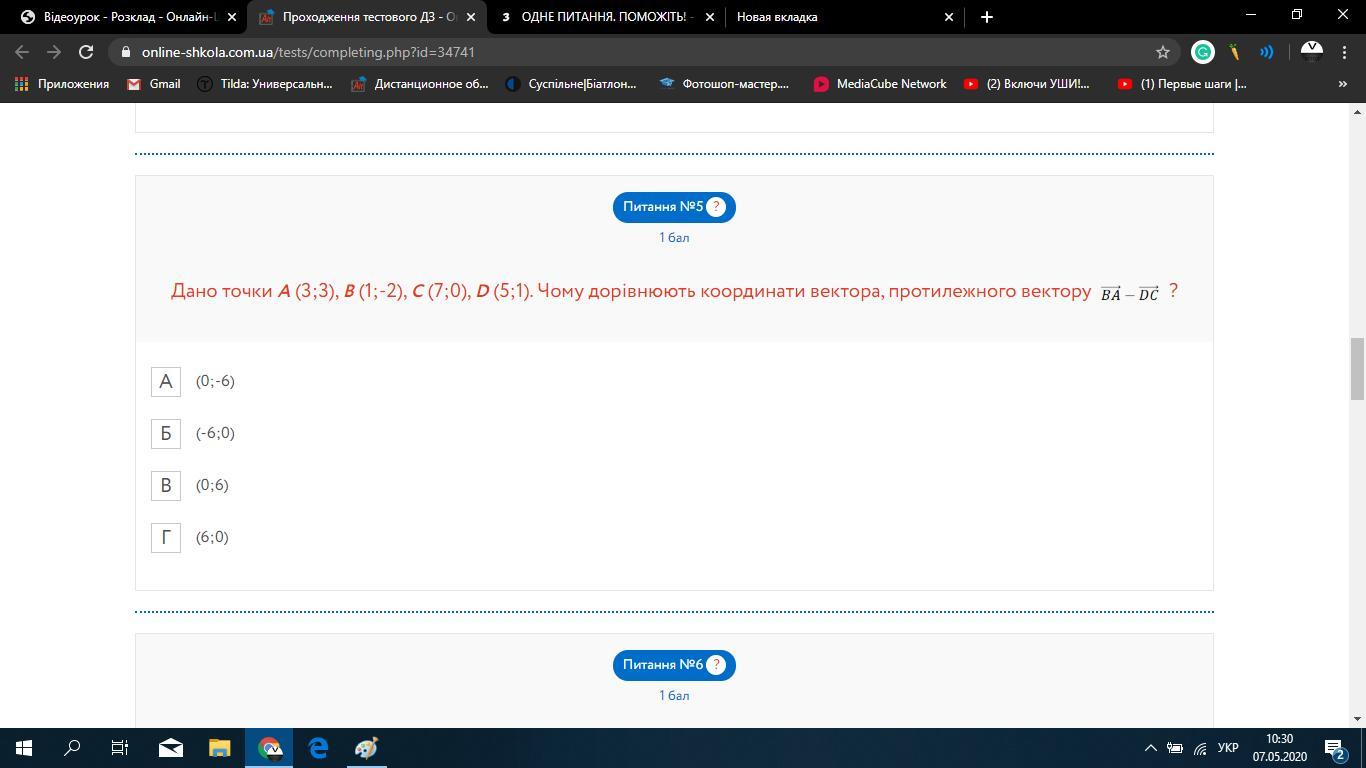Viewport: 1366px width, 768px height.
Task: Click the blue sound waves extension icon
Action: pyautogui.click(x=1267, y=52)
